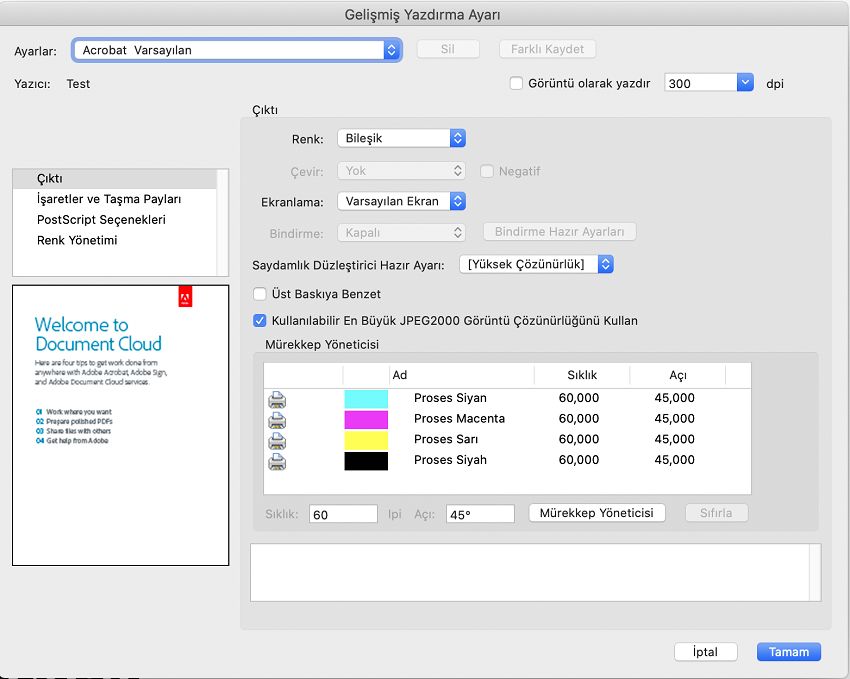Toggle the Negatif checkbox
This screenshot has height=679, width=850.
[487, 171]
